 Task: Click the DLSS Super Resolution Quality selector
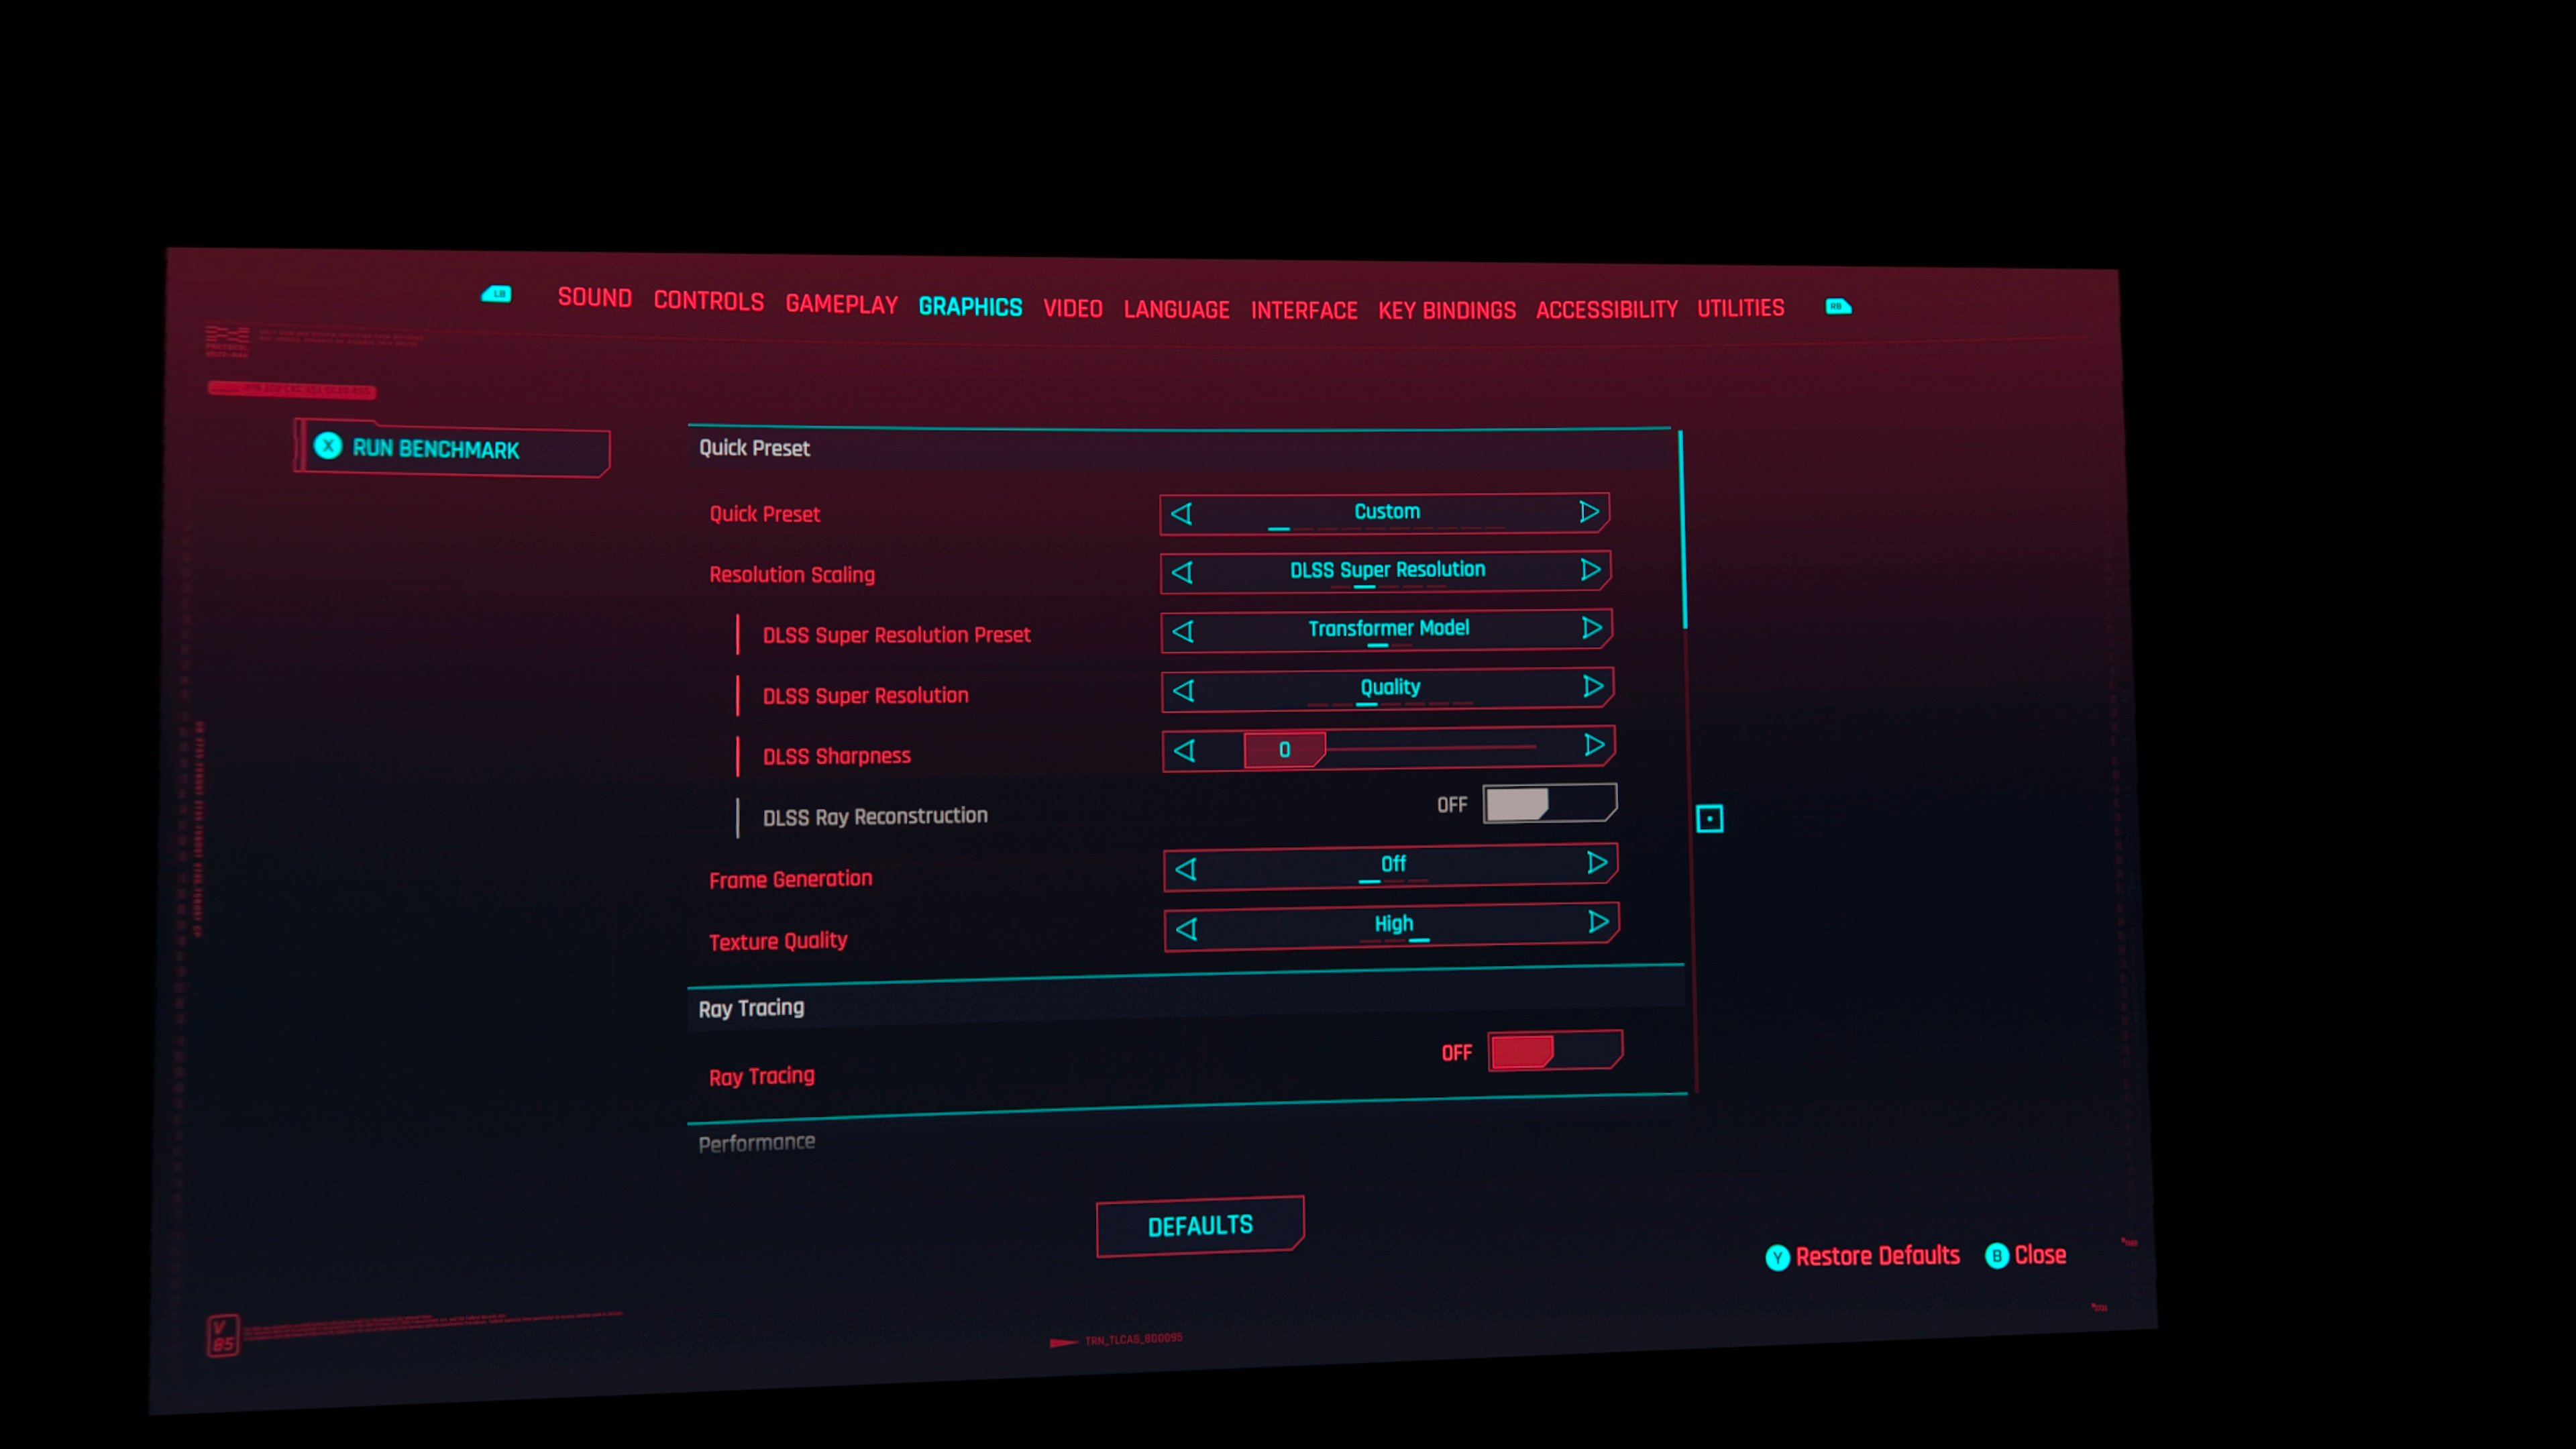point(1387,689)
